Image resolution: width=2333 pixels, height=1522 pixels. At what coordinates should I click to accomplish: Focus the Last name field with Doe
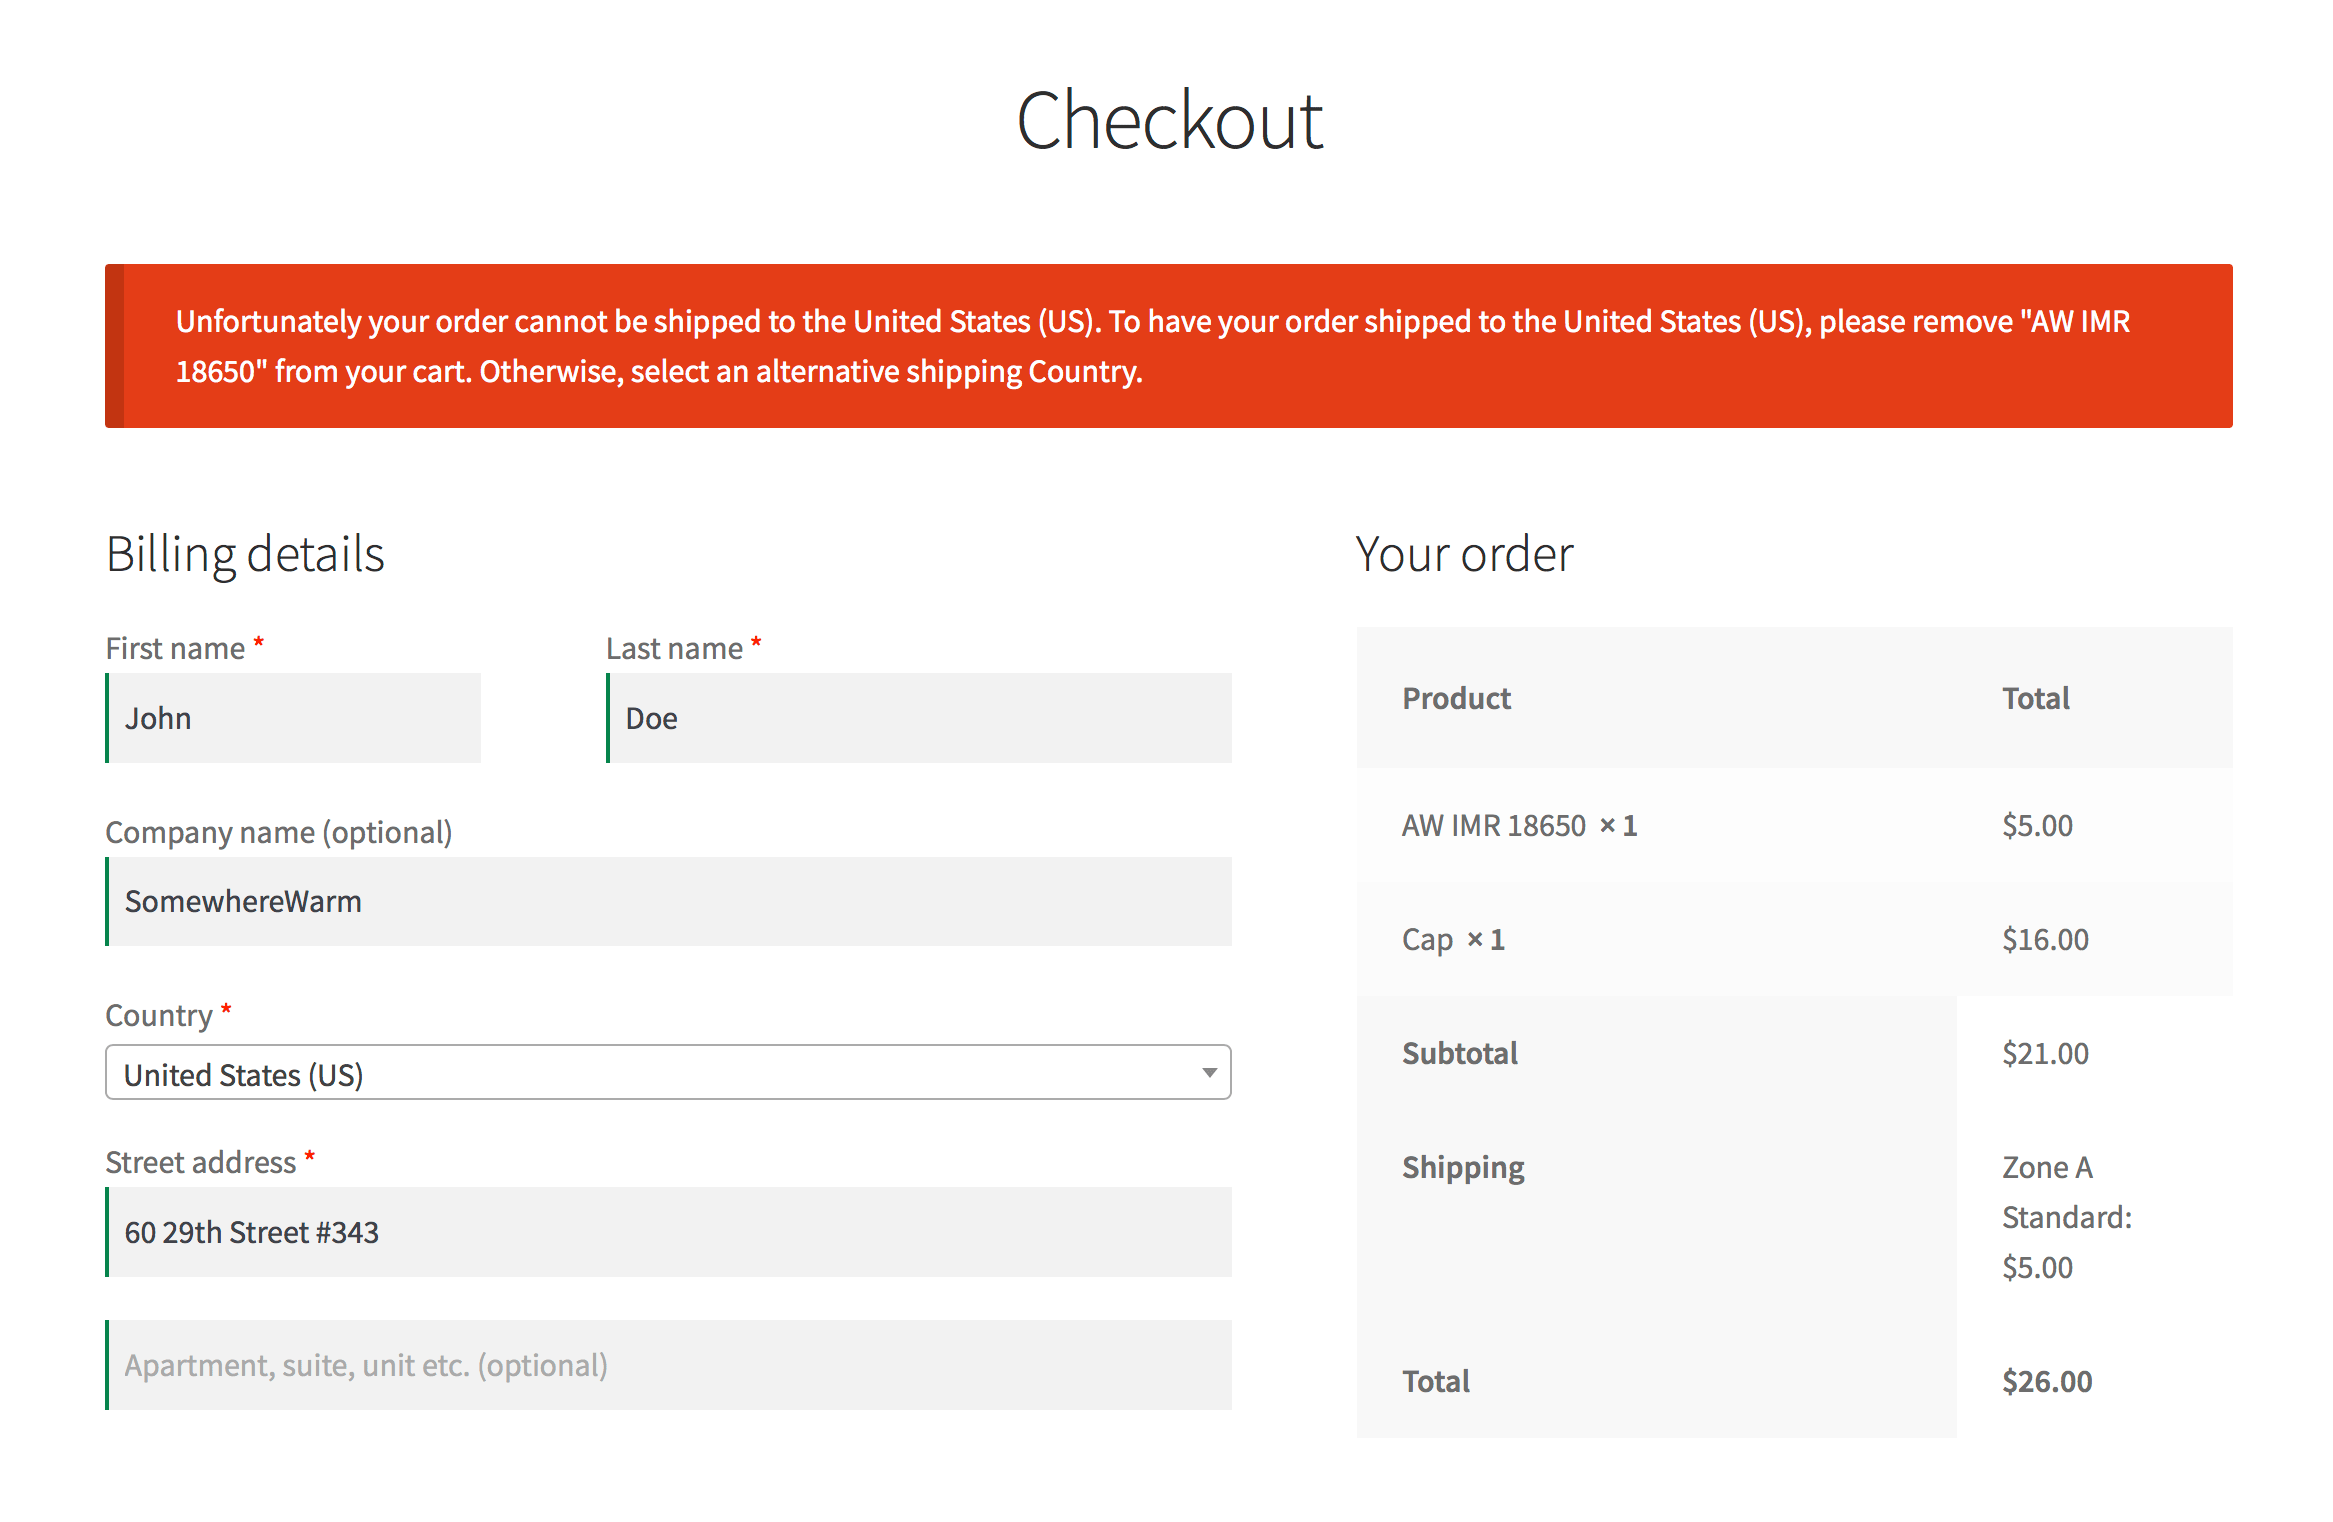pos(919,718)
